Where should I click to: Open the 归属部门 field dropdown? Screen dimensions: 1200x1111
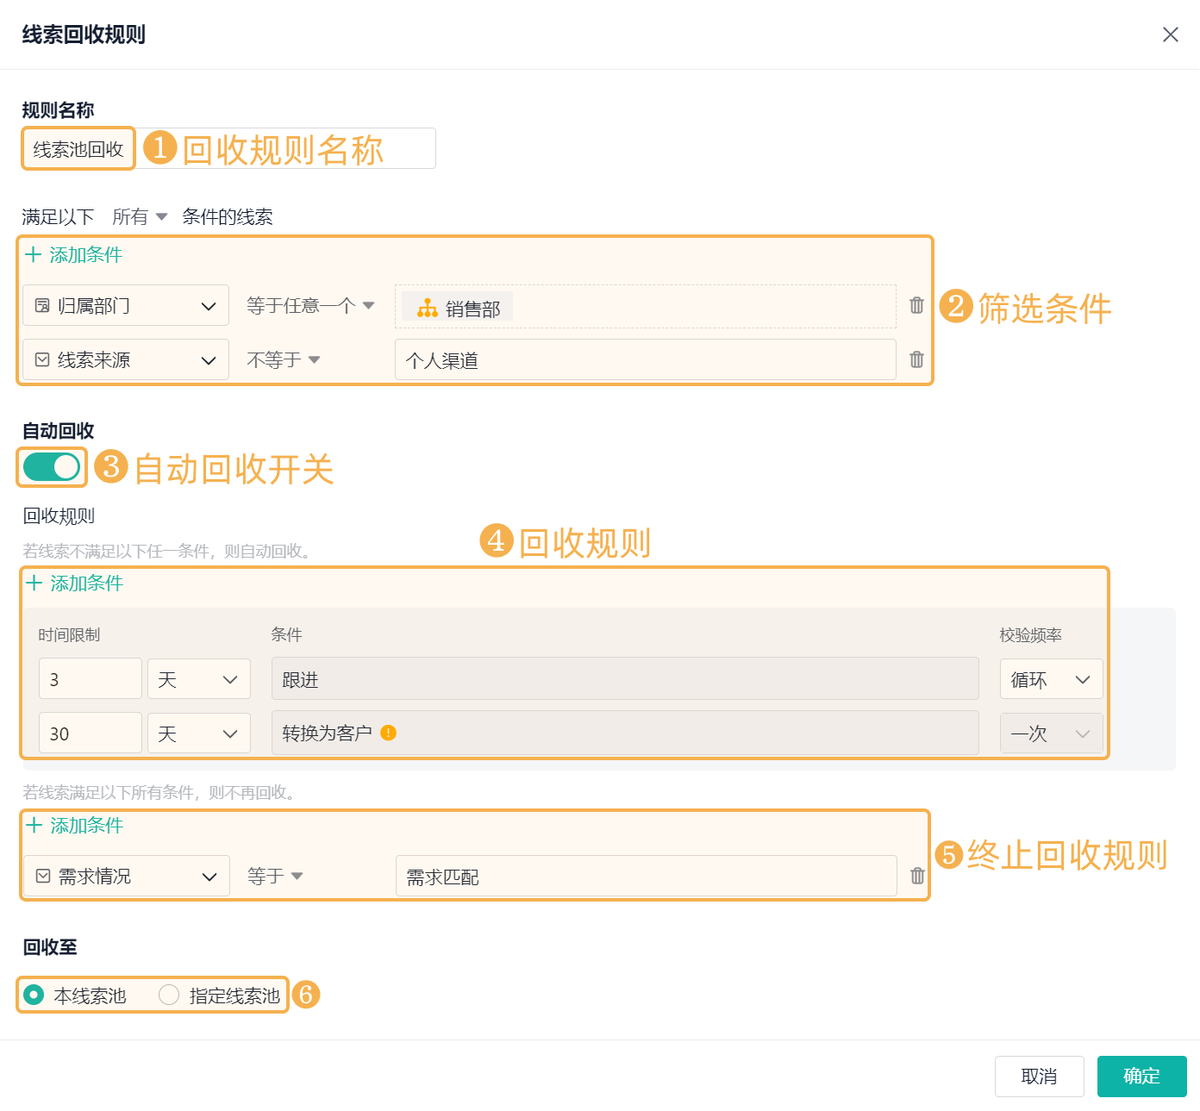click(x=126, y=306)
